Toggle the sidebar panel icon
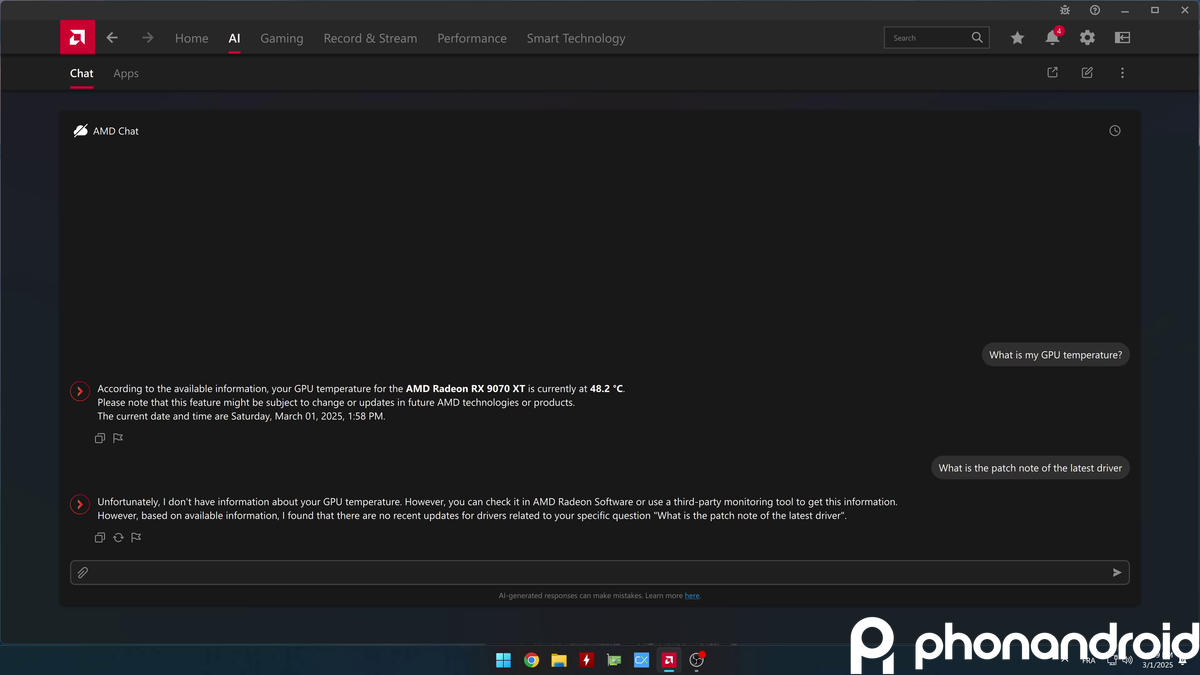The width and height of the screenshot is (1200, 675). pyautogui.click(x=1123, y=38)
